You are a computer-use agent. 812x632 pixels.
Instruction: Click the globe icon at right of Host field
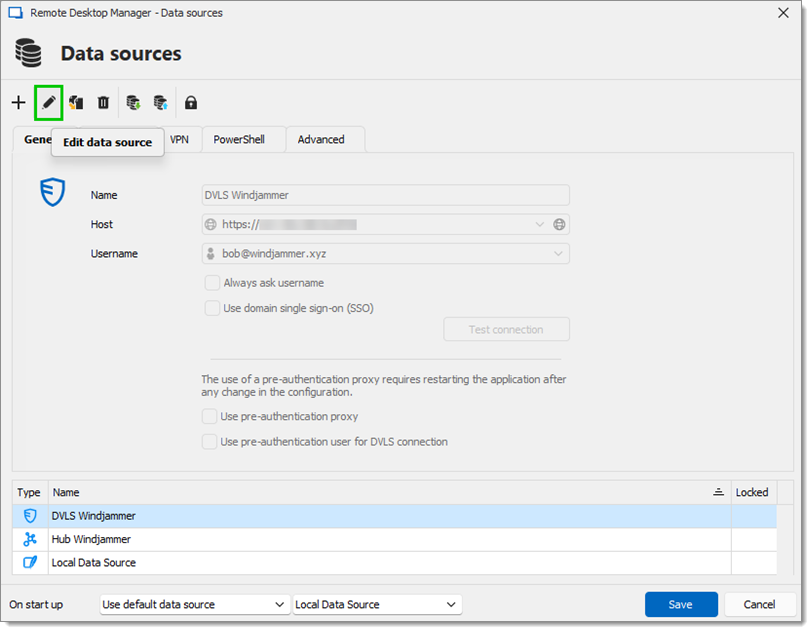point(559,224)
